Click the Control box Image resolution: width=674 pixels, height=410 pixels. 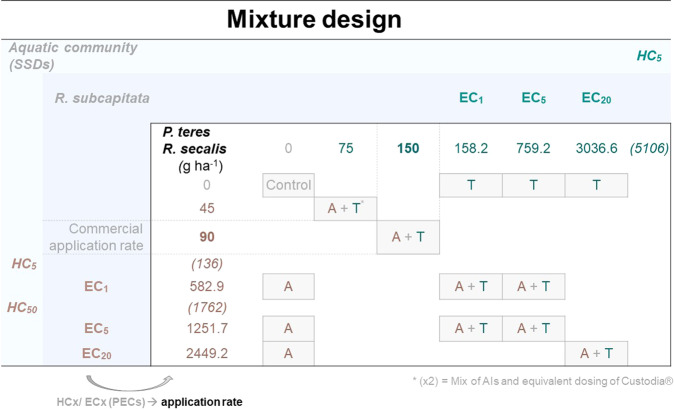pyautogui.click(x=288, y=185)
